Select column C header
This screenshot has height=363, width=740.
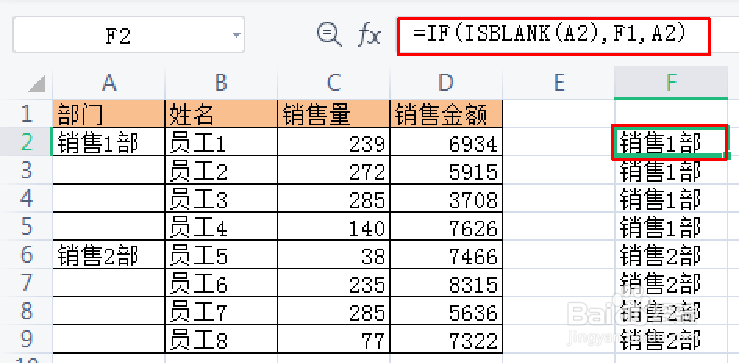334,83
